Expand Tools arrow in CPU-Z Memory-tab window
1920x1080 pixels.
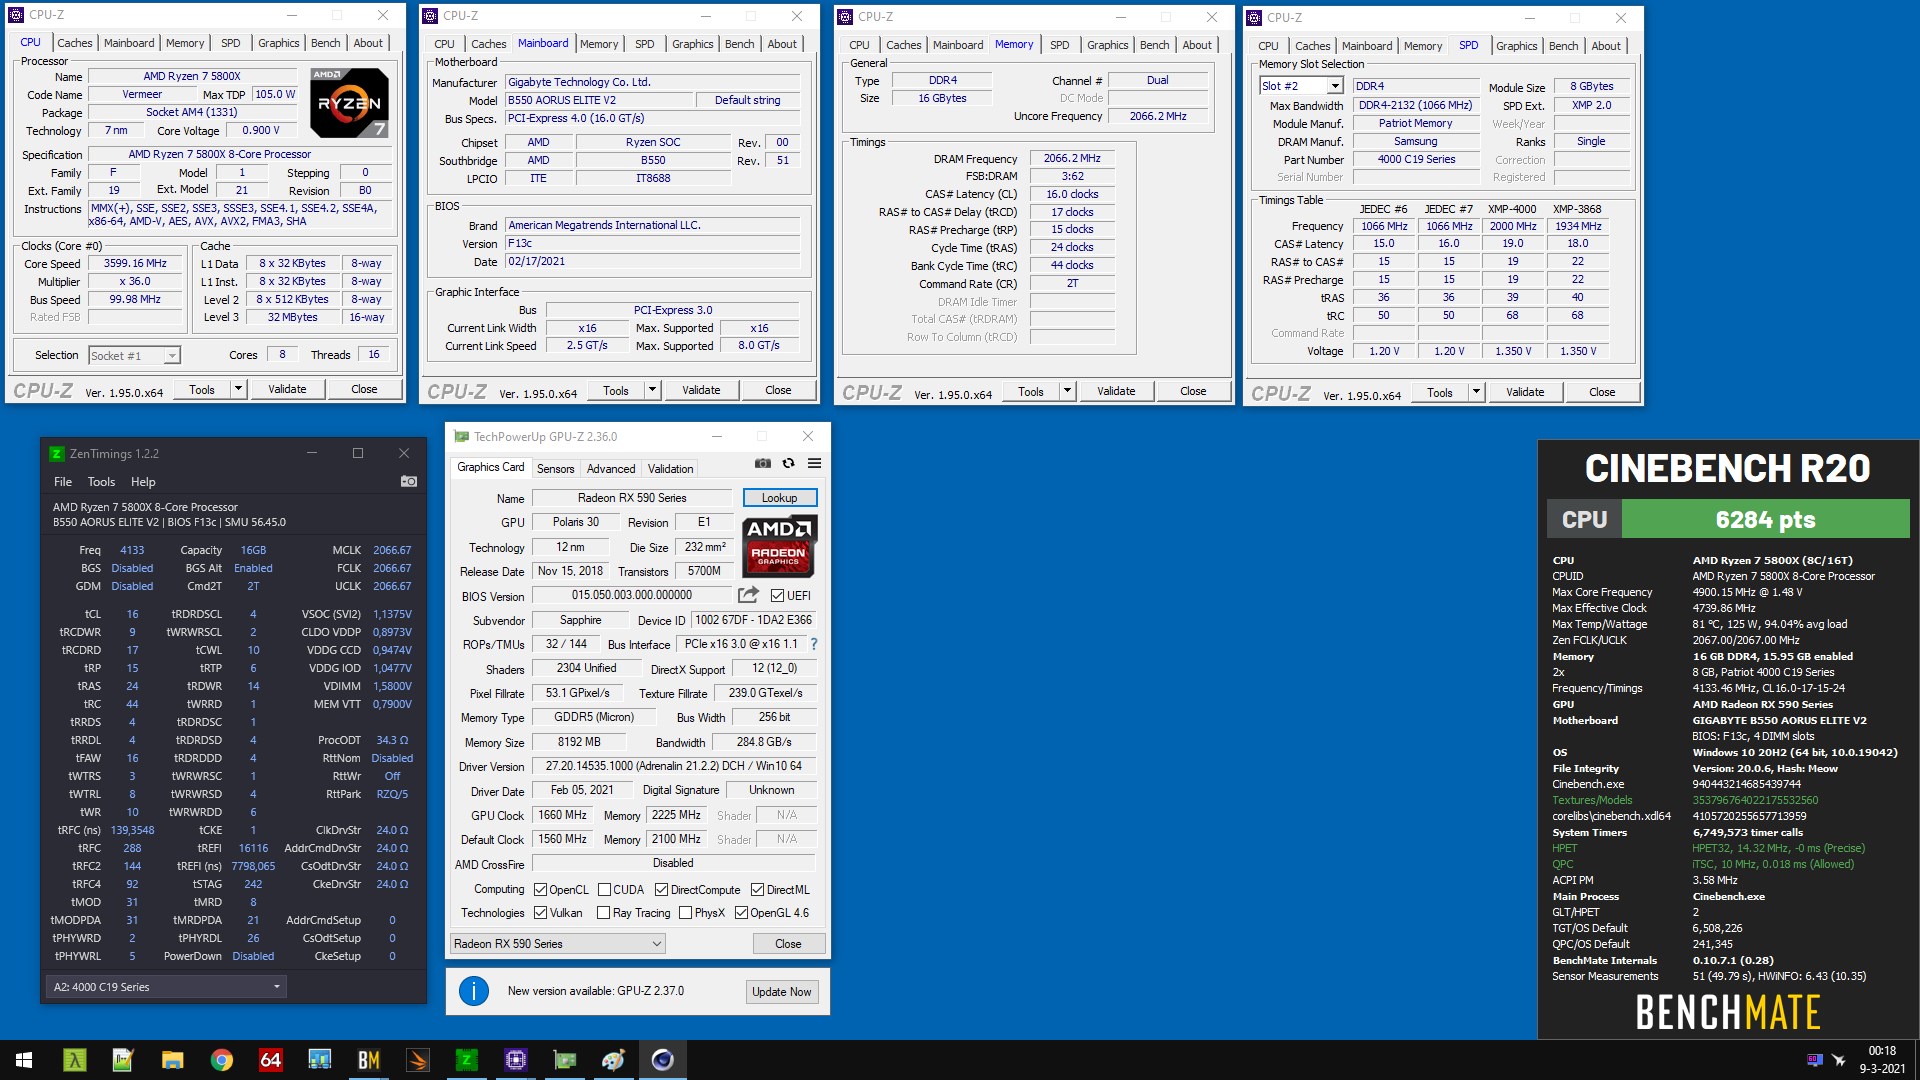(1067, 391)
